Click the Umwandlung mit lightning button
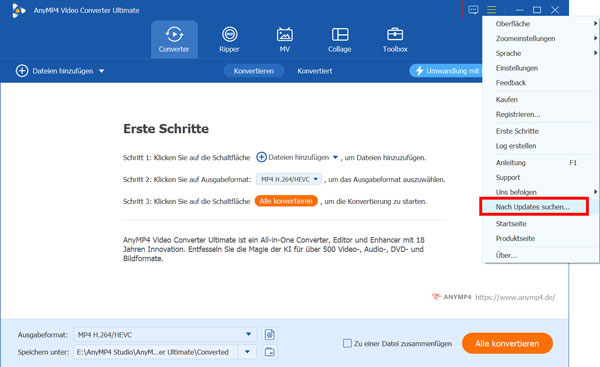 446,71
